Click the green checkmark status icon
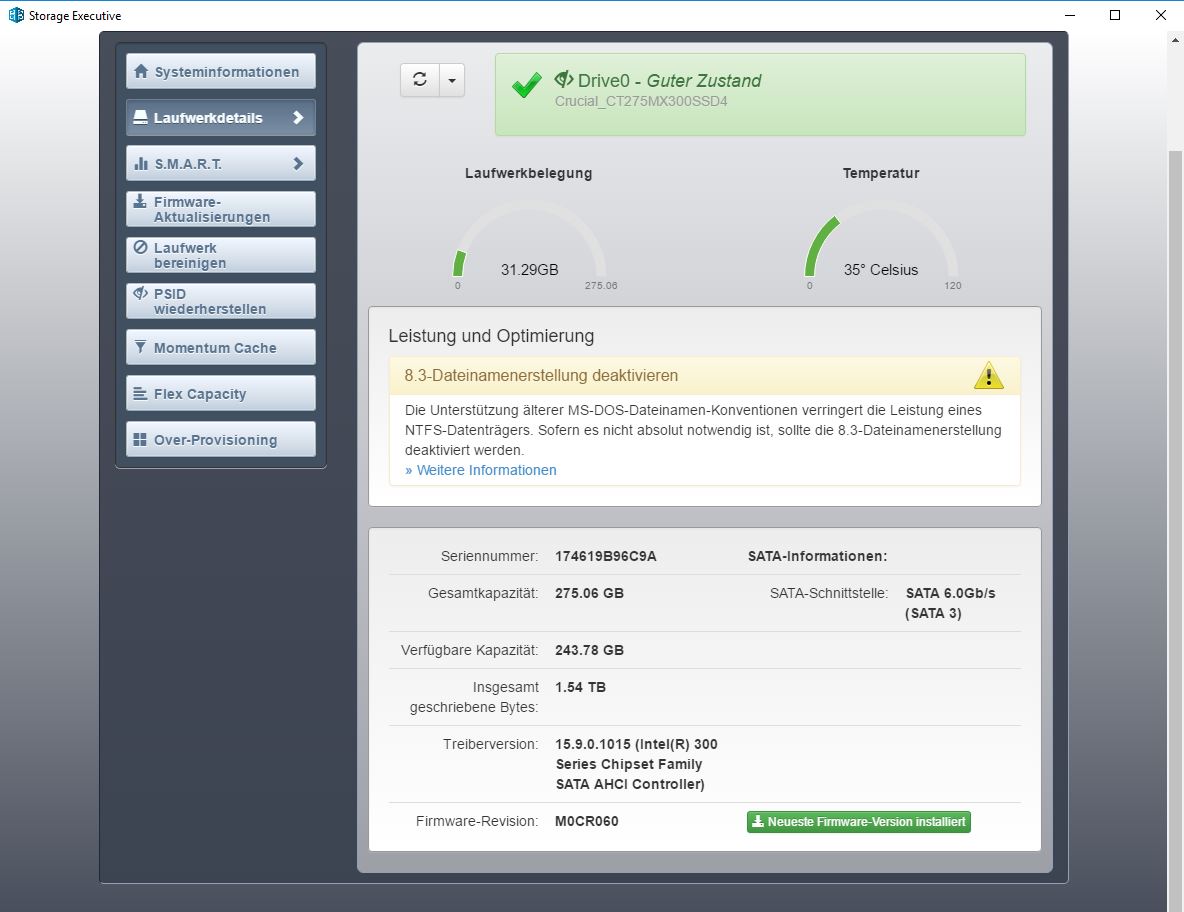This screenshot has width=1184, height=912. click(x=526, y=85)
